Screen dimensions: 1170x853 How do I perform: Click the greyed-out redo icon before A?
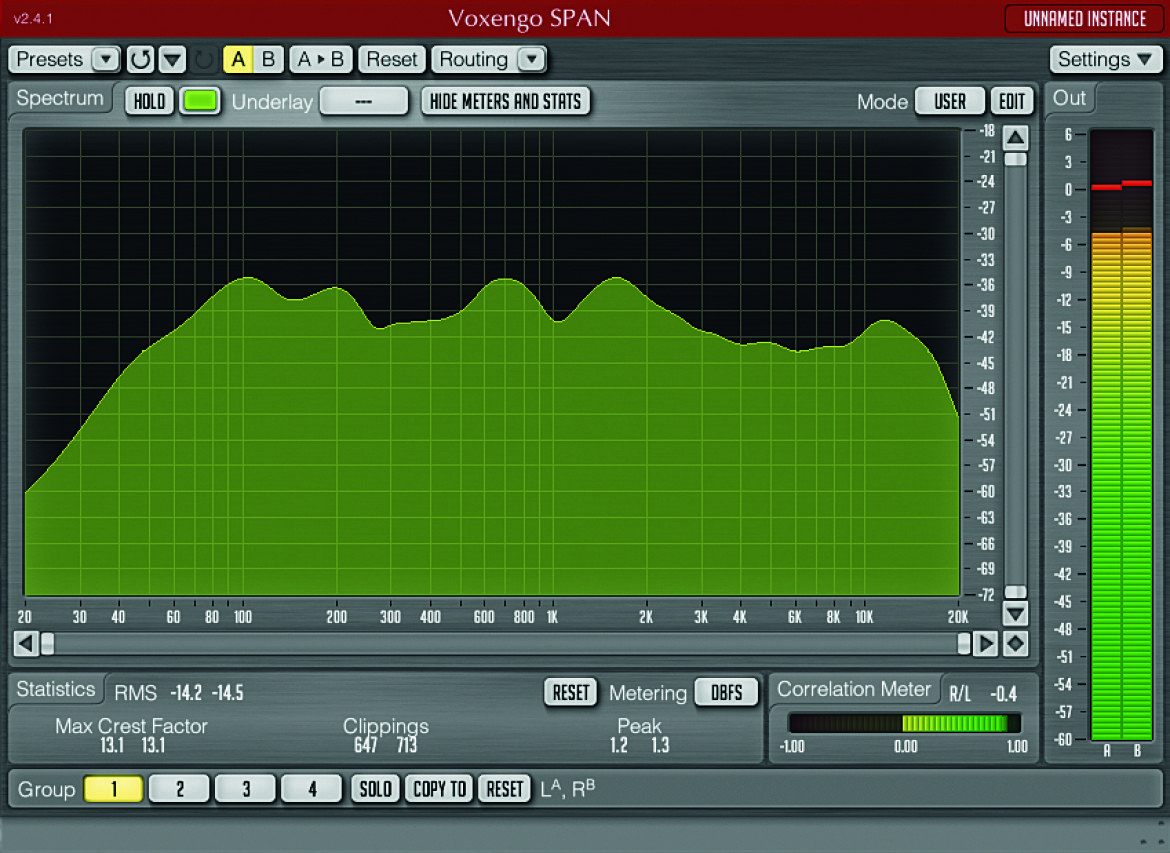pos(204,59)
